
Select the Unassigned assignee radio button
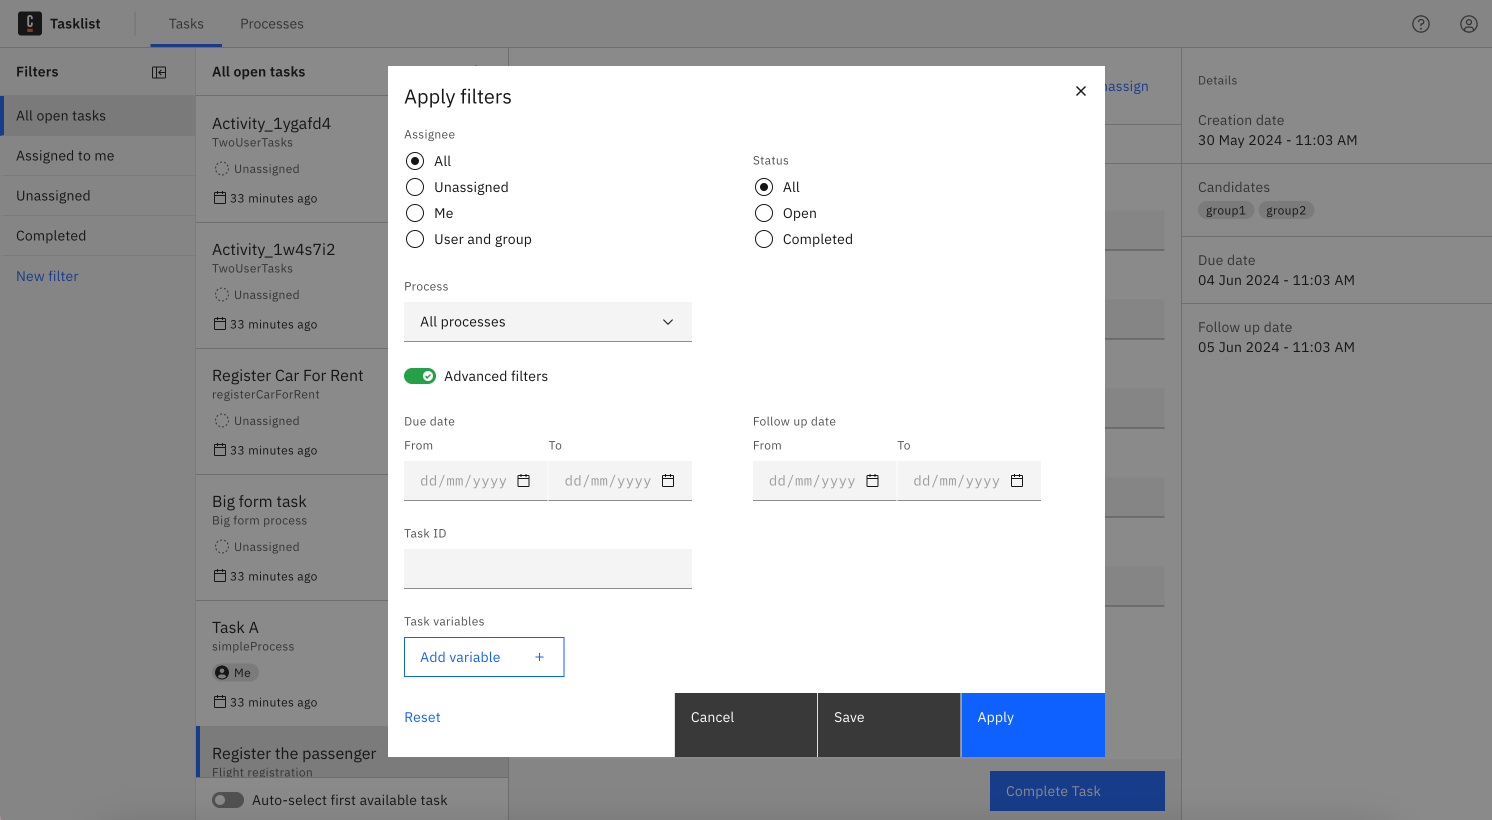(415, 187)
